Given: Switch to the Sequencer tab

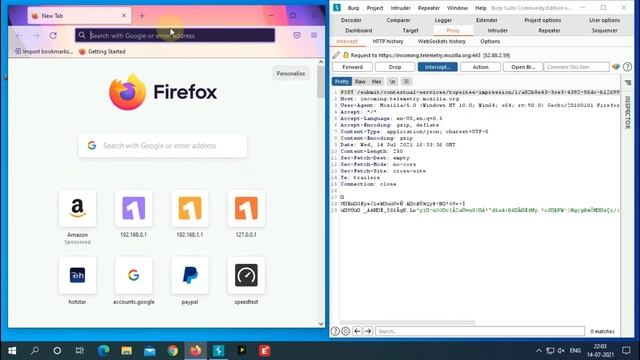Looking at the screenshot, I should coord(604,31).
